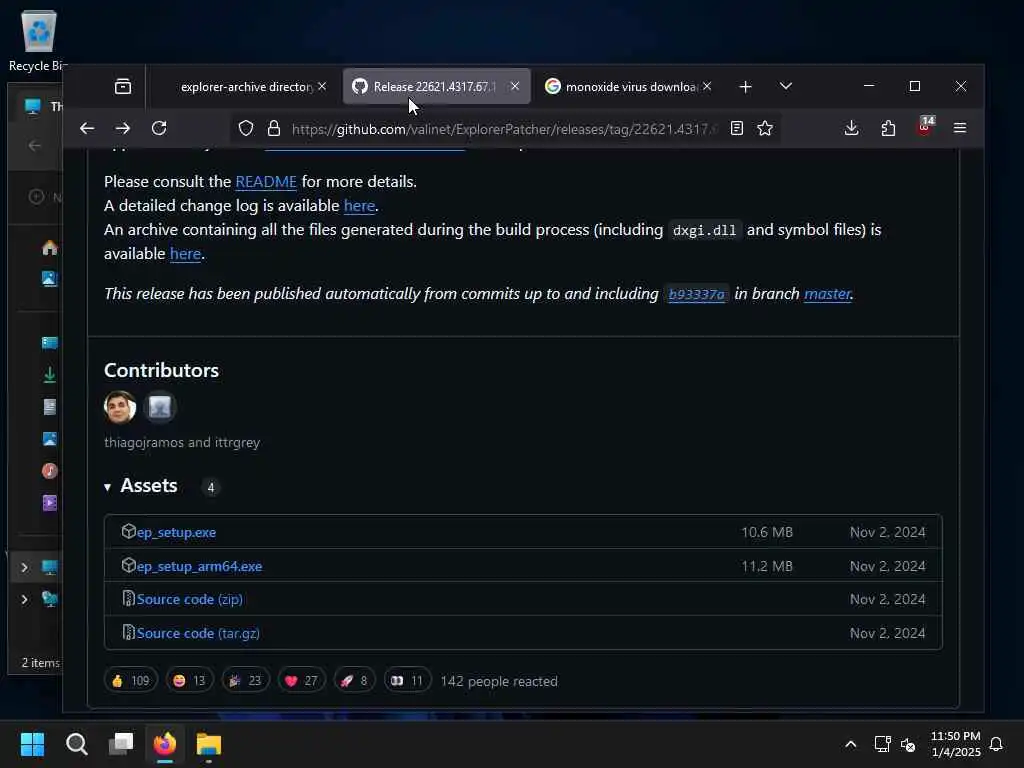Screen dimensions: 1024x768
Task: Click the 142 people reacted text
Action: coord(499,681)
